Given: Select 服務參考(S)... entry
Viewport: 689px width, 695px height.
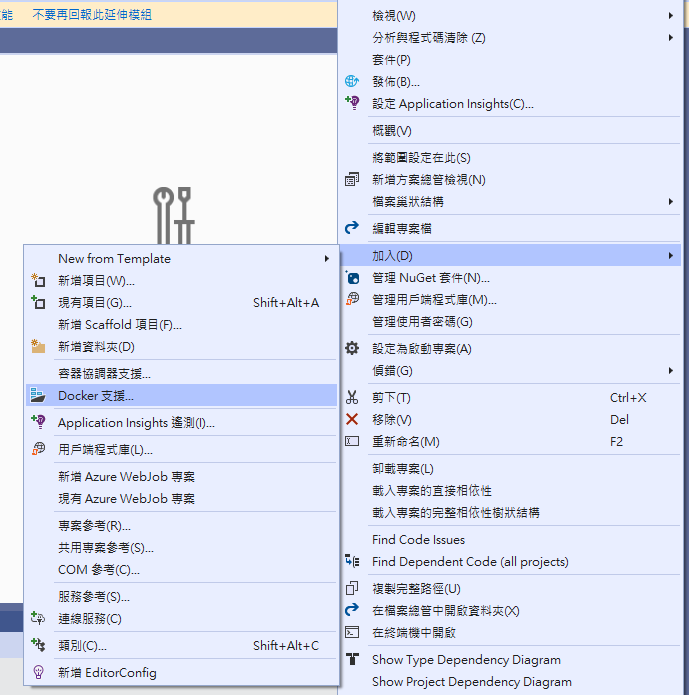Looking at the screenshot, I should [x=181, y=597].
